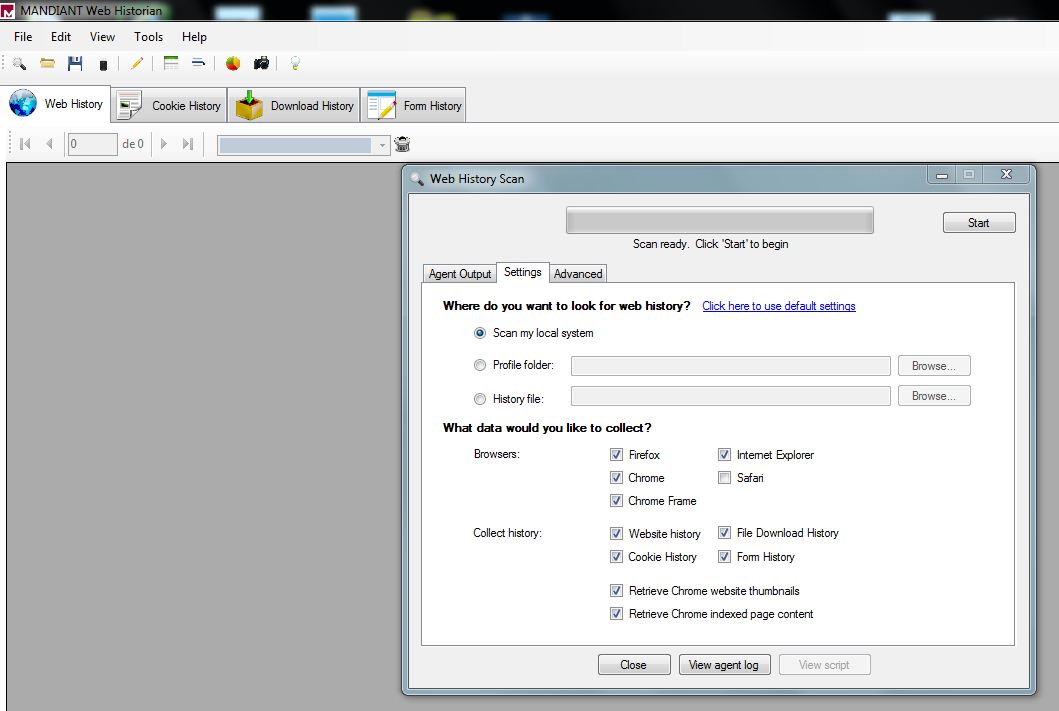Screen dimensions: 1059x711
Task: Click the Close button in scan dialog
Action: click(634, 665)
